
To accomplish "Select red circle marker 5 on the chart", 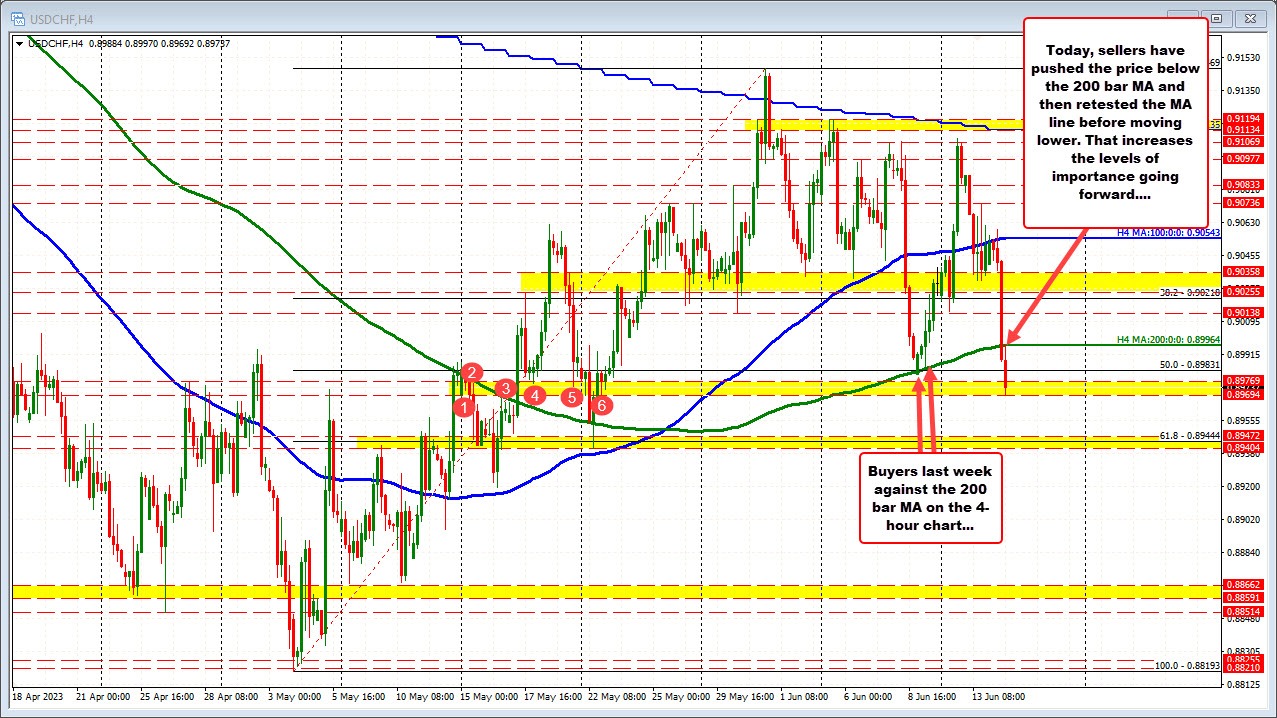I will (572, 397).
